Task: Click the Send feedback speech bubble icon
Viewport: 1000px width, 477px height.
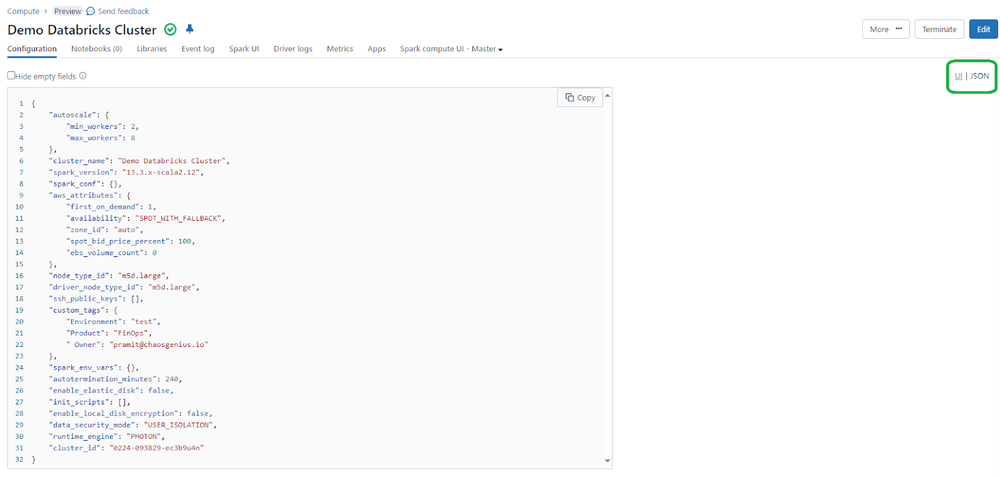Action: pyautogui.click(x=91, y=10)
